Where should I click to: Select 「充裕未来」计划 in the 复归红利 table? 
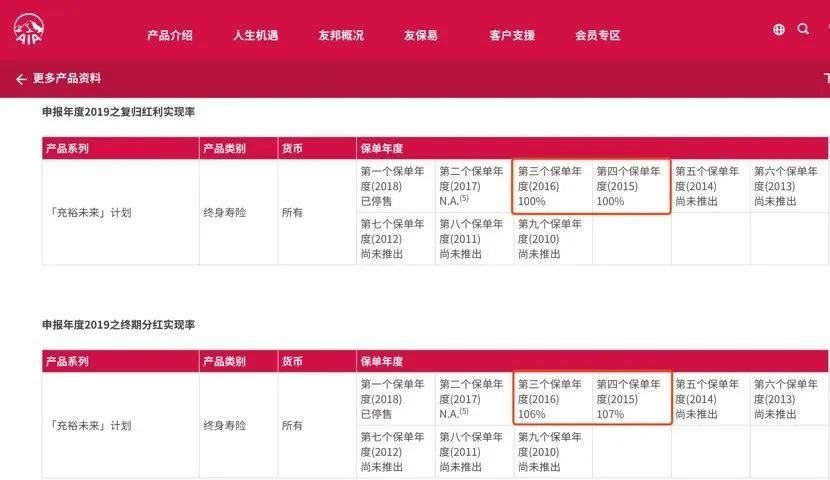(x=89, y=212)
